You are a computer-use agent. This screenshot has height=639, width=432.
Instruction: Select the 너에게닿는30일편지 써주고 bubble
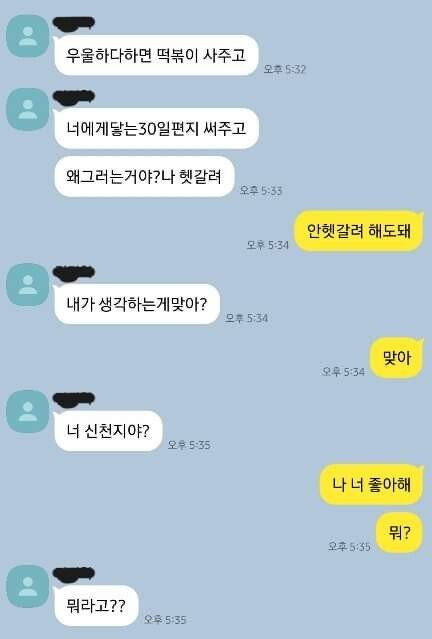(x=156, y=128)
